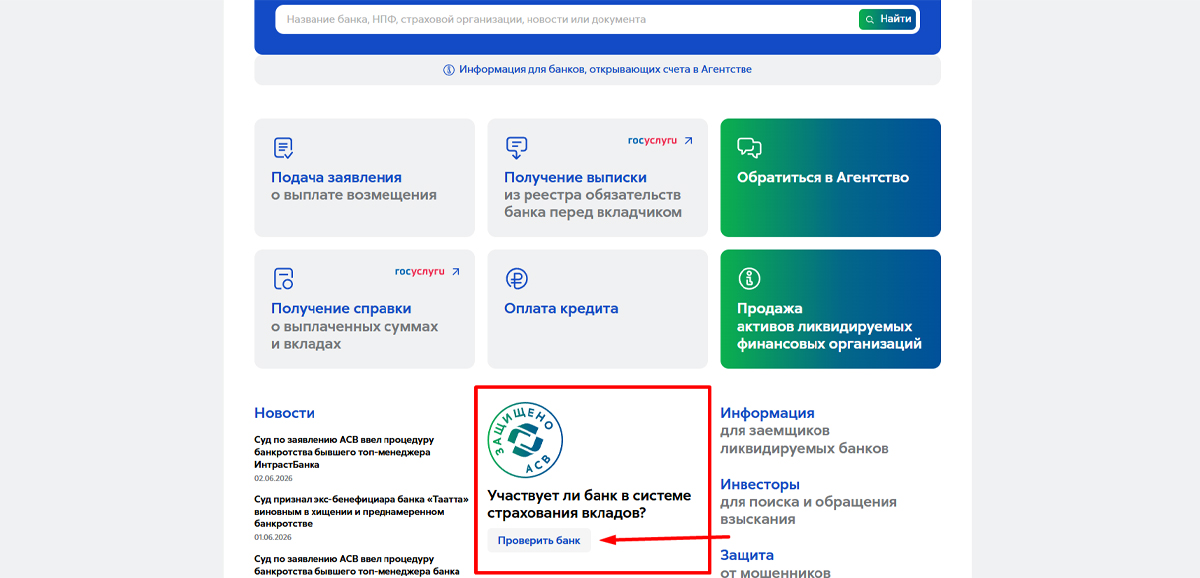Click the external arrow icon in Получение выписки card
Screen dimensions: 1200x578
click(x=688, y=141)
